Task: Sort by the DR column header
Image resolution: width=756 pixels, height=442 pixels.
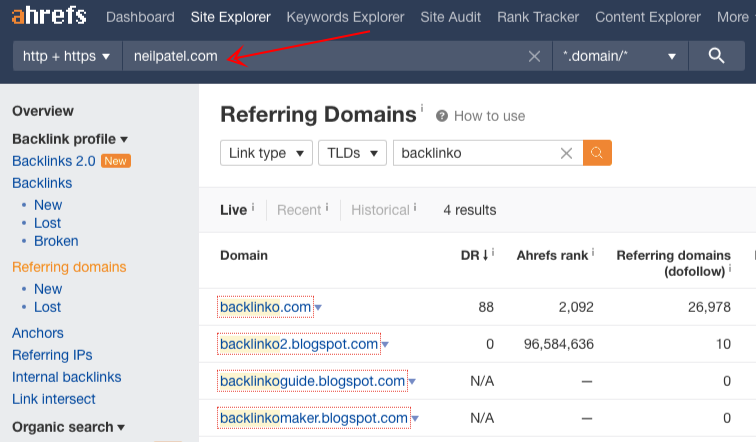Action: coord(474,255)
